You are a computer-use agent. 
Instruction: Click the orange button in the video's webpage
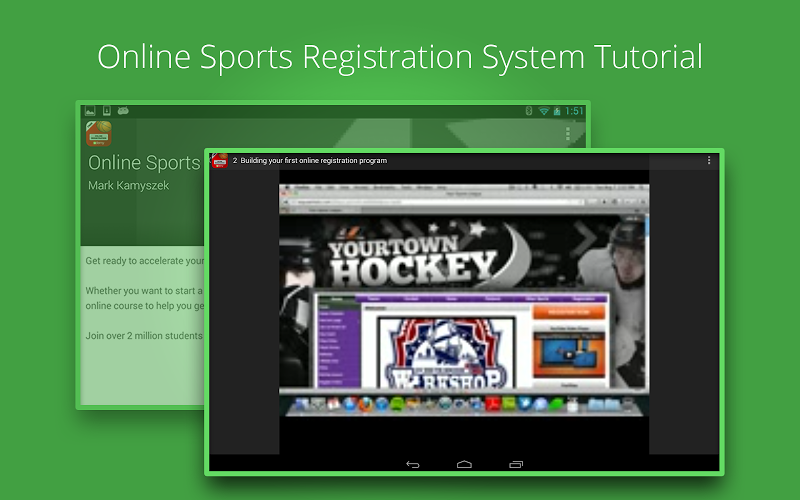point(569,312)
